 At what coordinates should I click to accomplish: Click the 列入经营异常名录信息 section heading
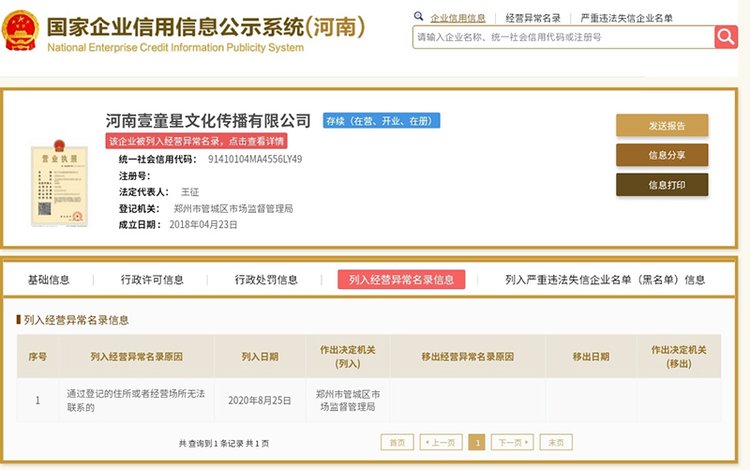[x=76, y=320]
